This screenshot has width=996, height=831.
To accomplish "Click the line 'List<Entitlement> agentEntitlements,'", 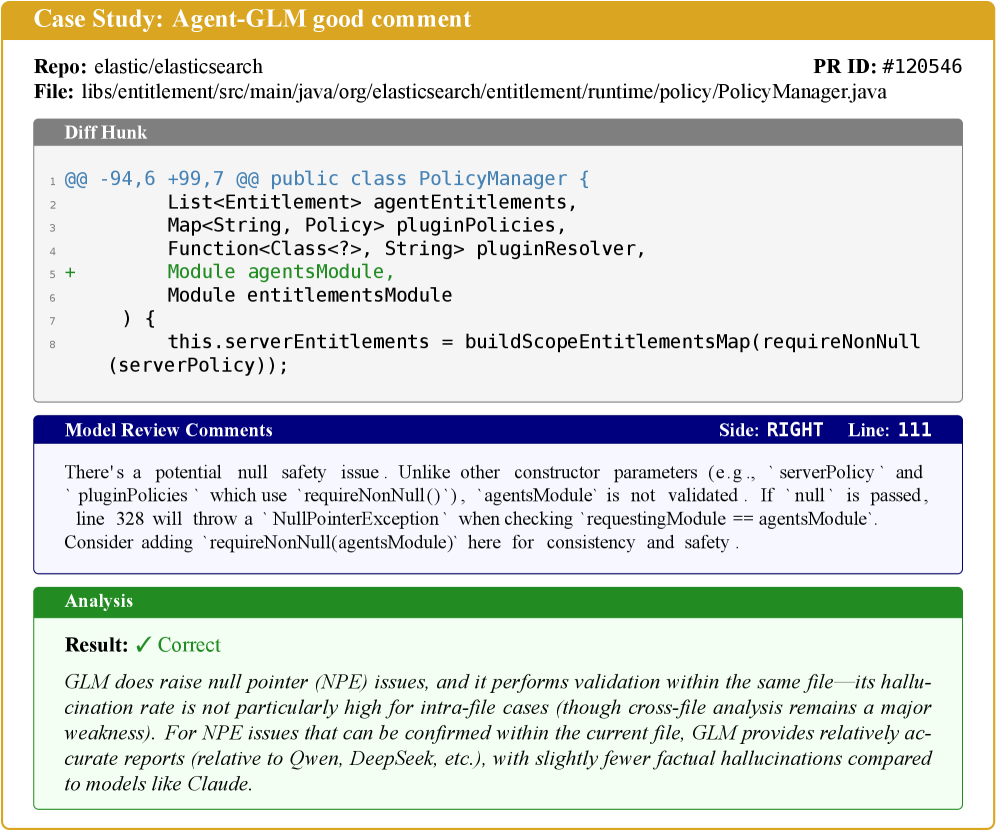I will (x=372, y=202).
